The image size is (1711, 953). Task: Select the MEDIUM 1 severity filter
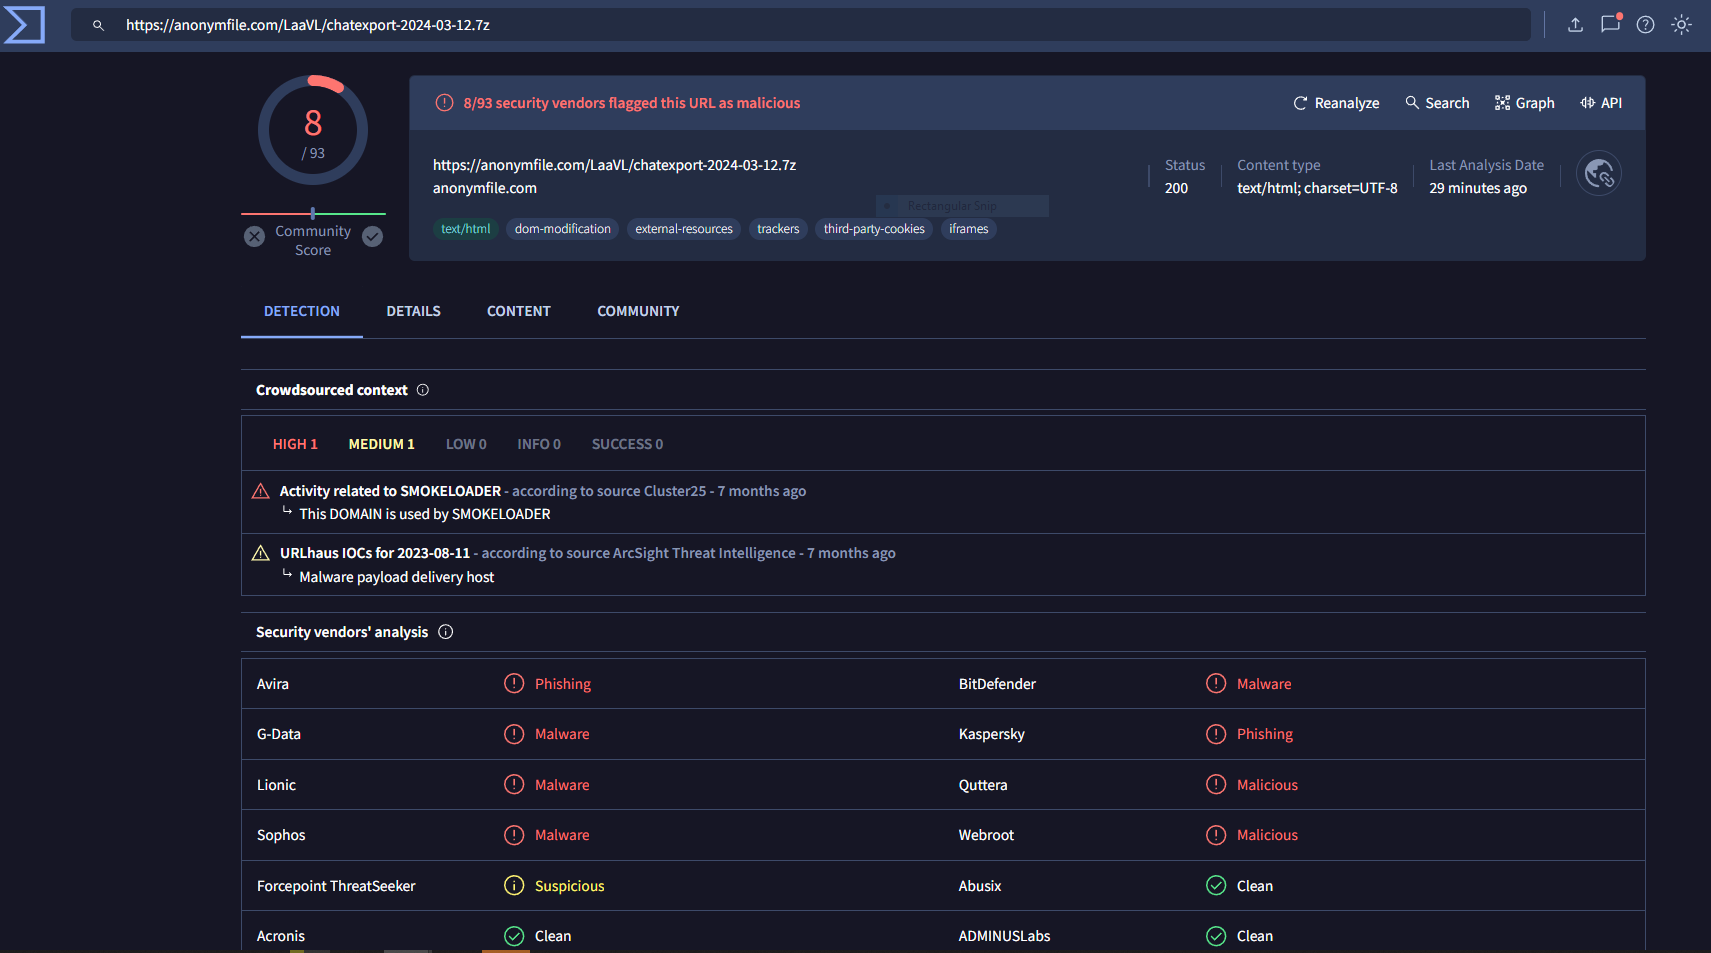tap(381, 444)
